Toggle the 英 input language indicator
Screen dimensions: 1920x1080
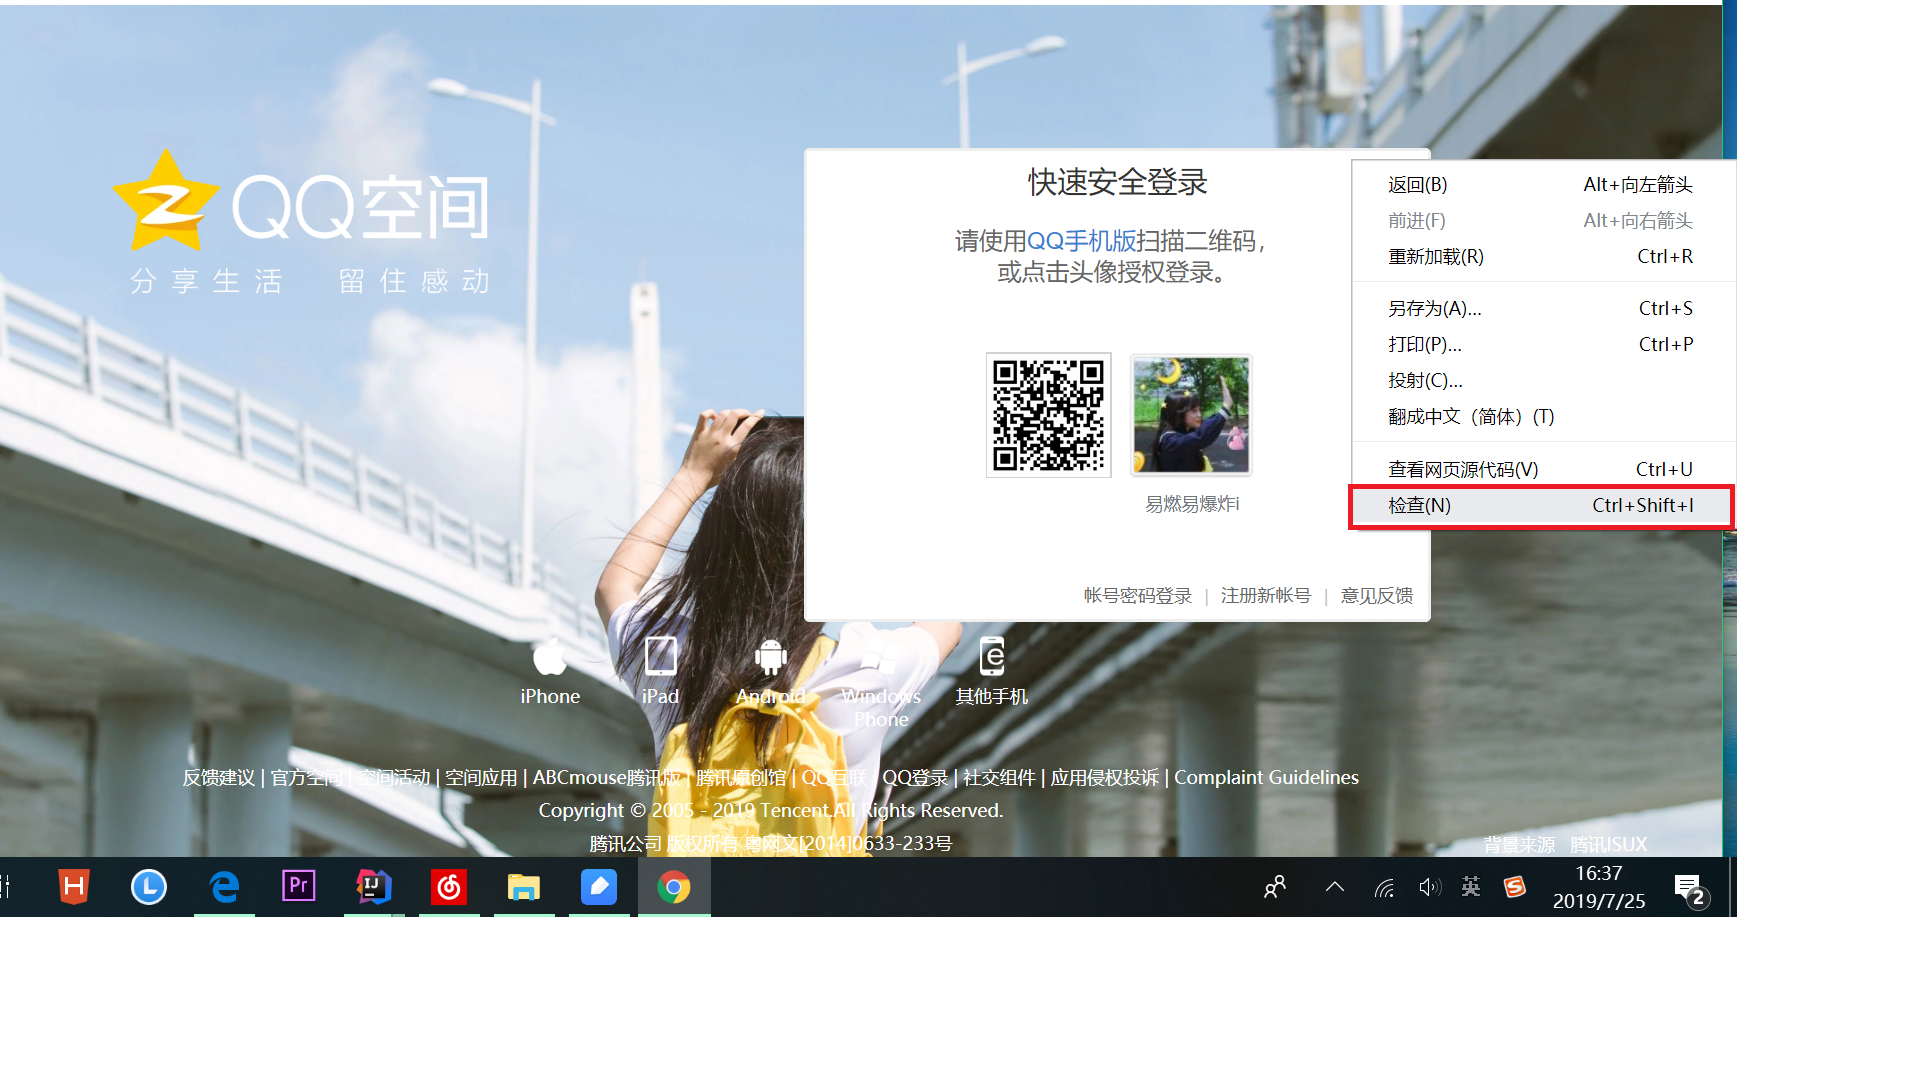tap(1470, 887)
